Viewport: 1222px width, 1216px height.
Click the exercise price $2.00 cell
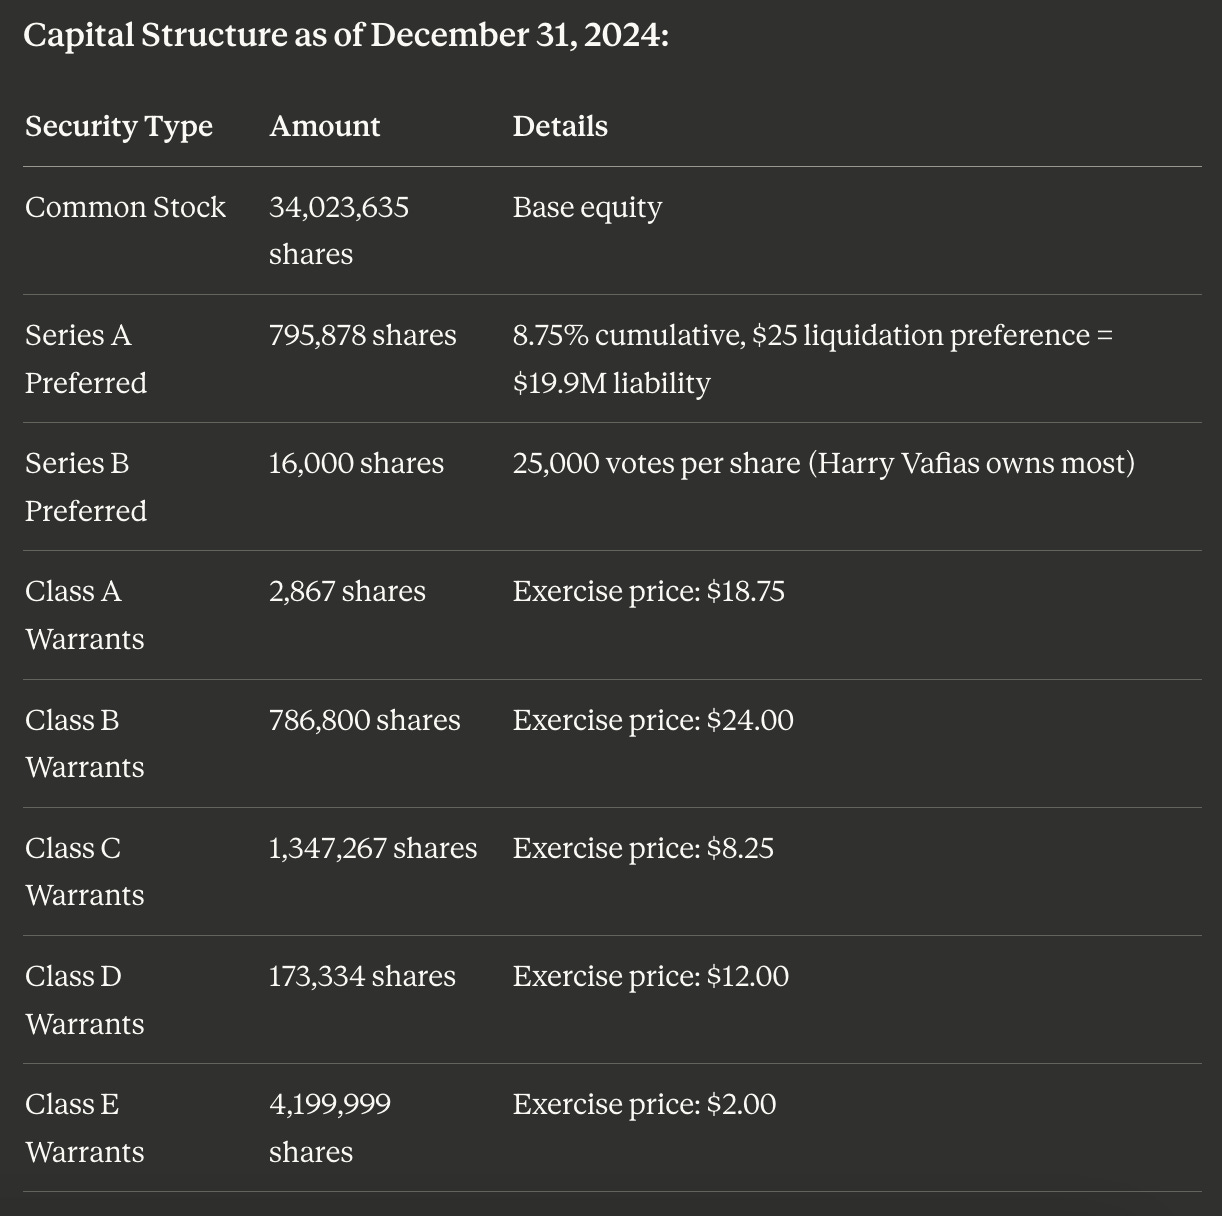(x=645, y=1104)
